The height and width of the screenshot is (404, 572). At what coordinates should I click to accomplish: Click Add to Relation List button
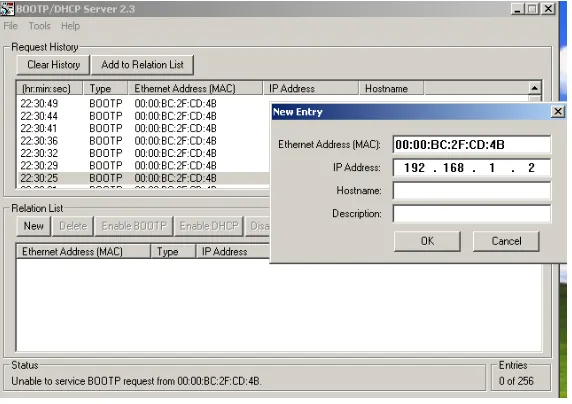click(142, 65)
